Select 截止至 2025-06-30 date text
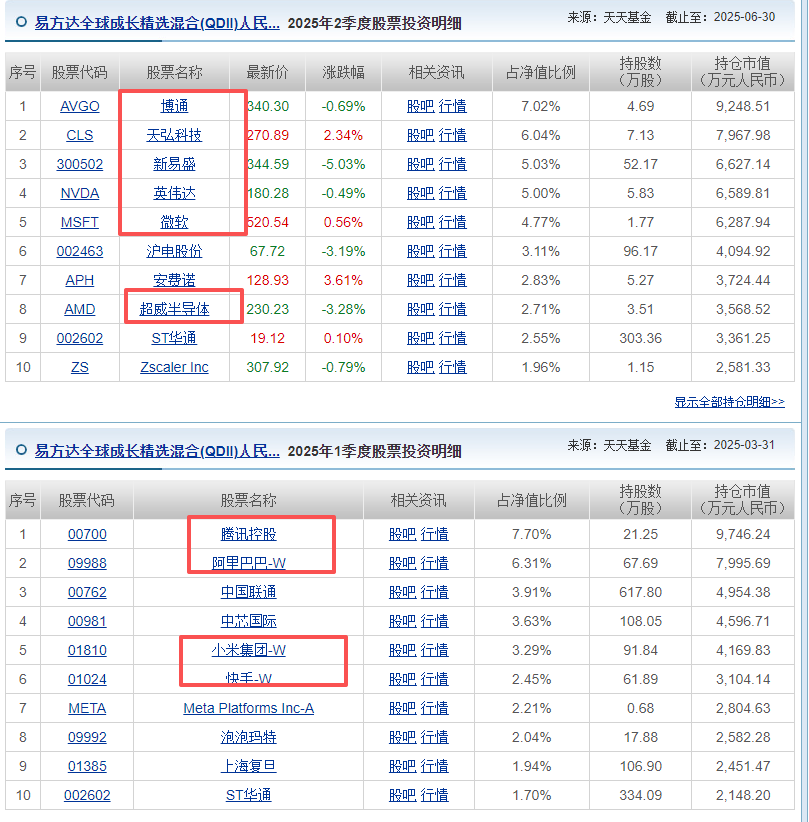The width and height of the screenshot is (809, 822). pos(720,17)
